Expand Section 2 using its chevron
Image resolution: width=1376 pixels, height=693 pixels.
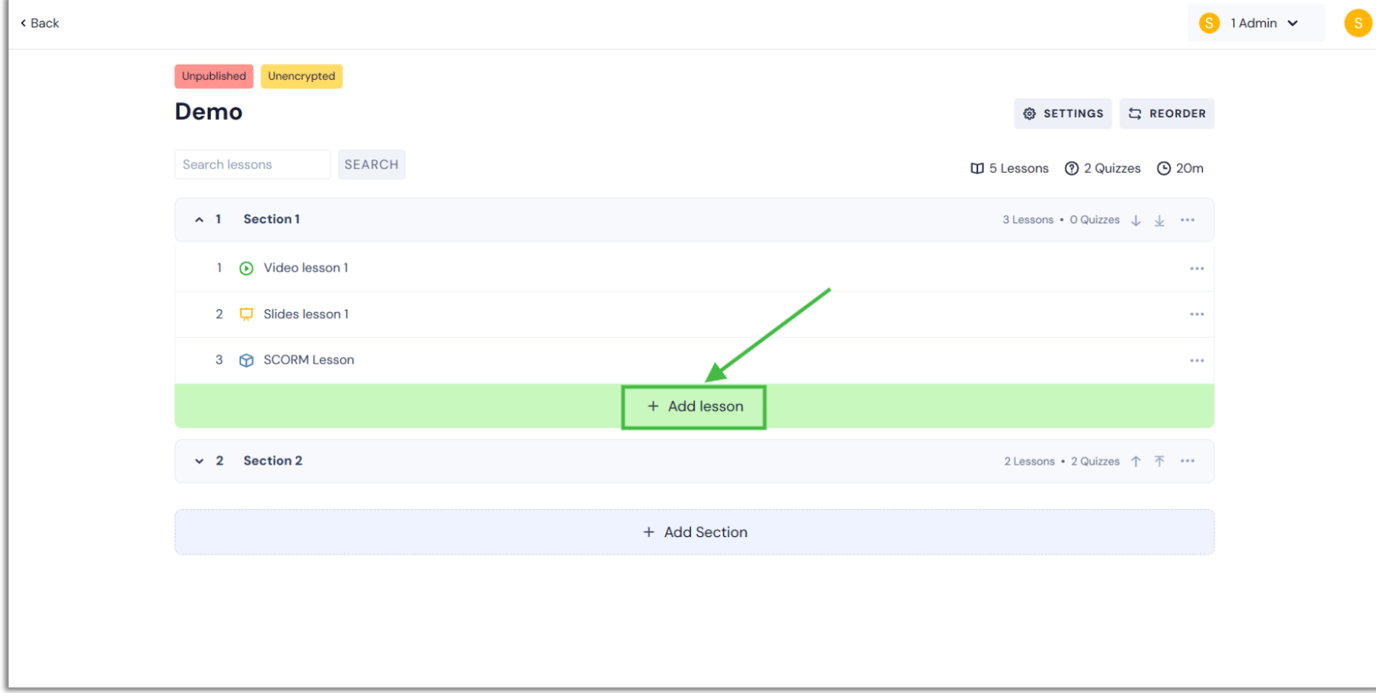click(x=199, y=461)
